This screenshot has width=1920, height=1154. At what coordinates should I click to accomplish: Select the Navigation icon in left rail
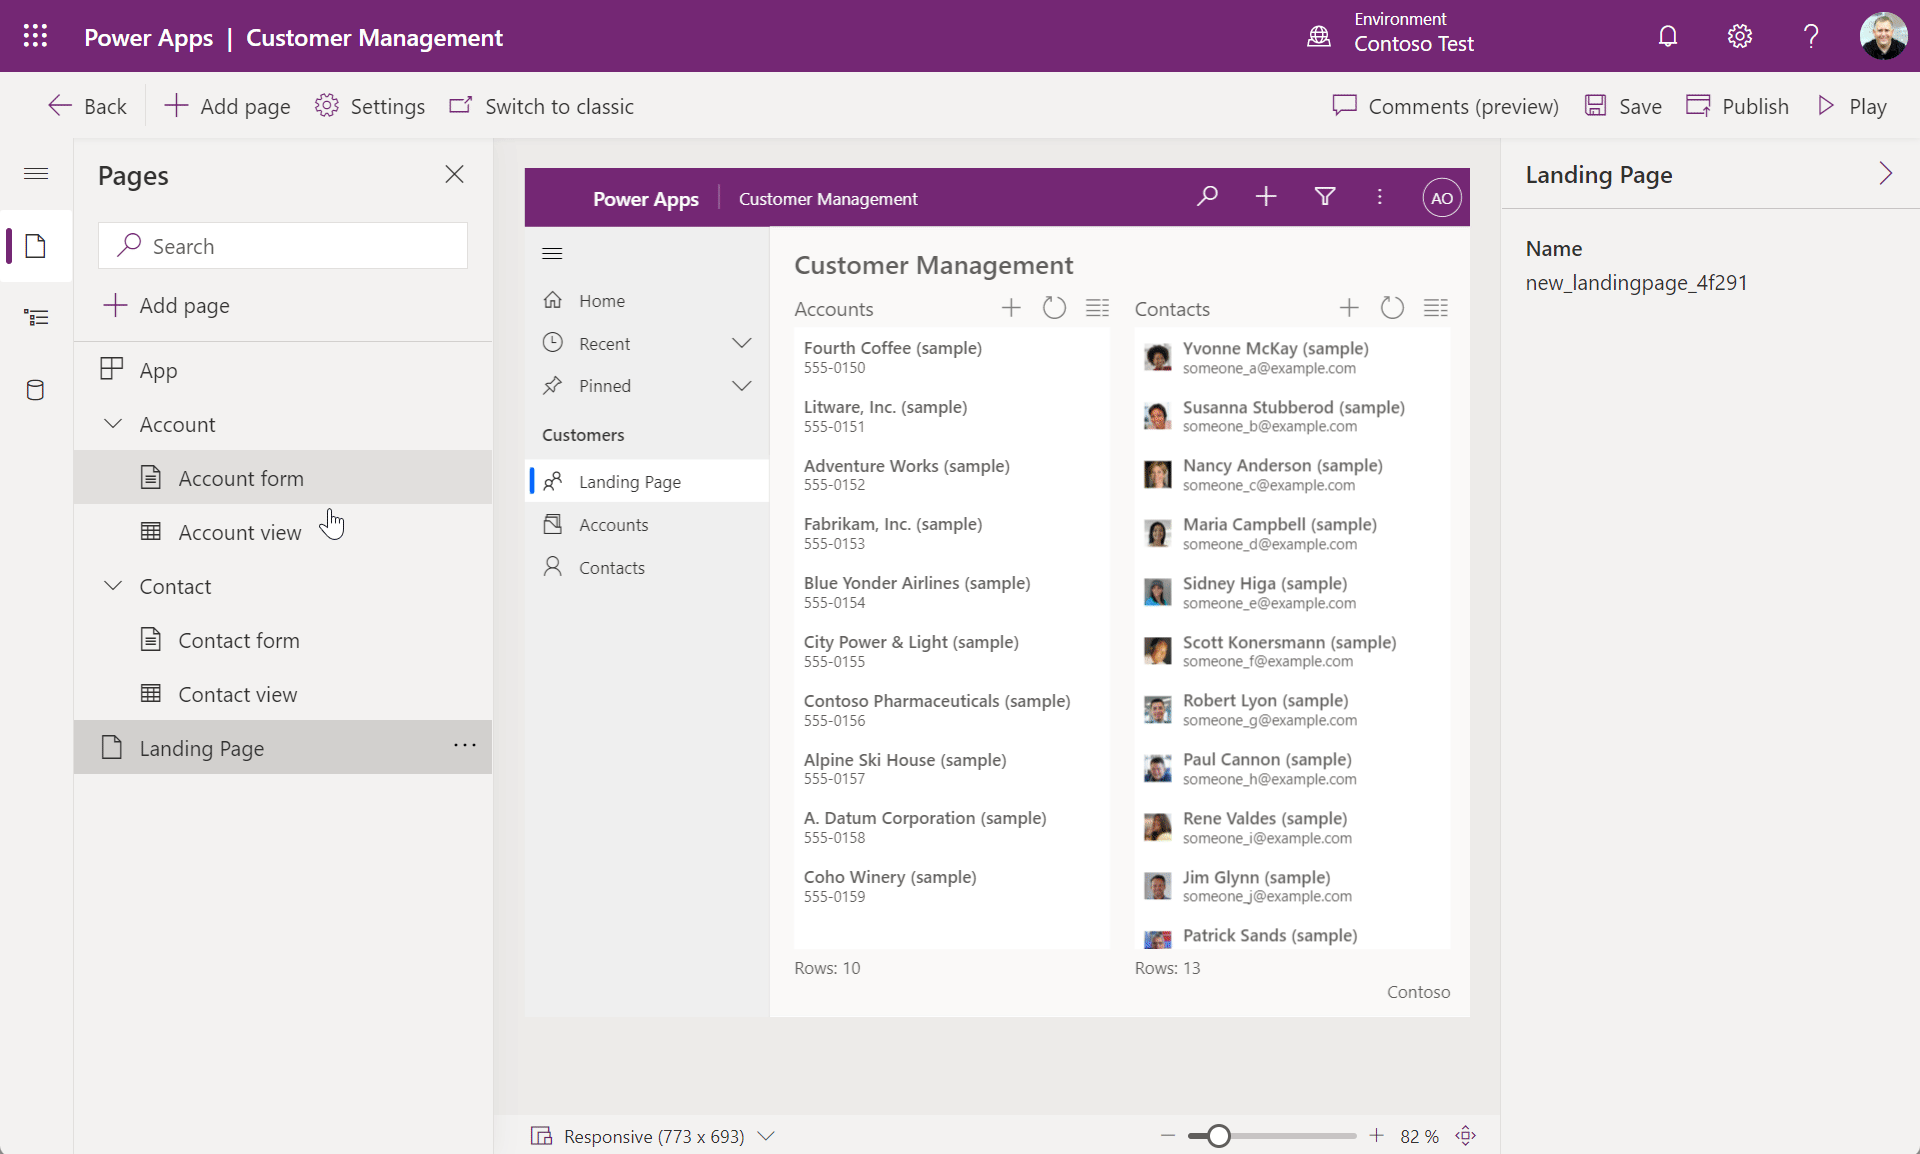(35, 317)
